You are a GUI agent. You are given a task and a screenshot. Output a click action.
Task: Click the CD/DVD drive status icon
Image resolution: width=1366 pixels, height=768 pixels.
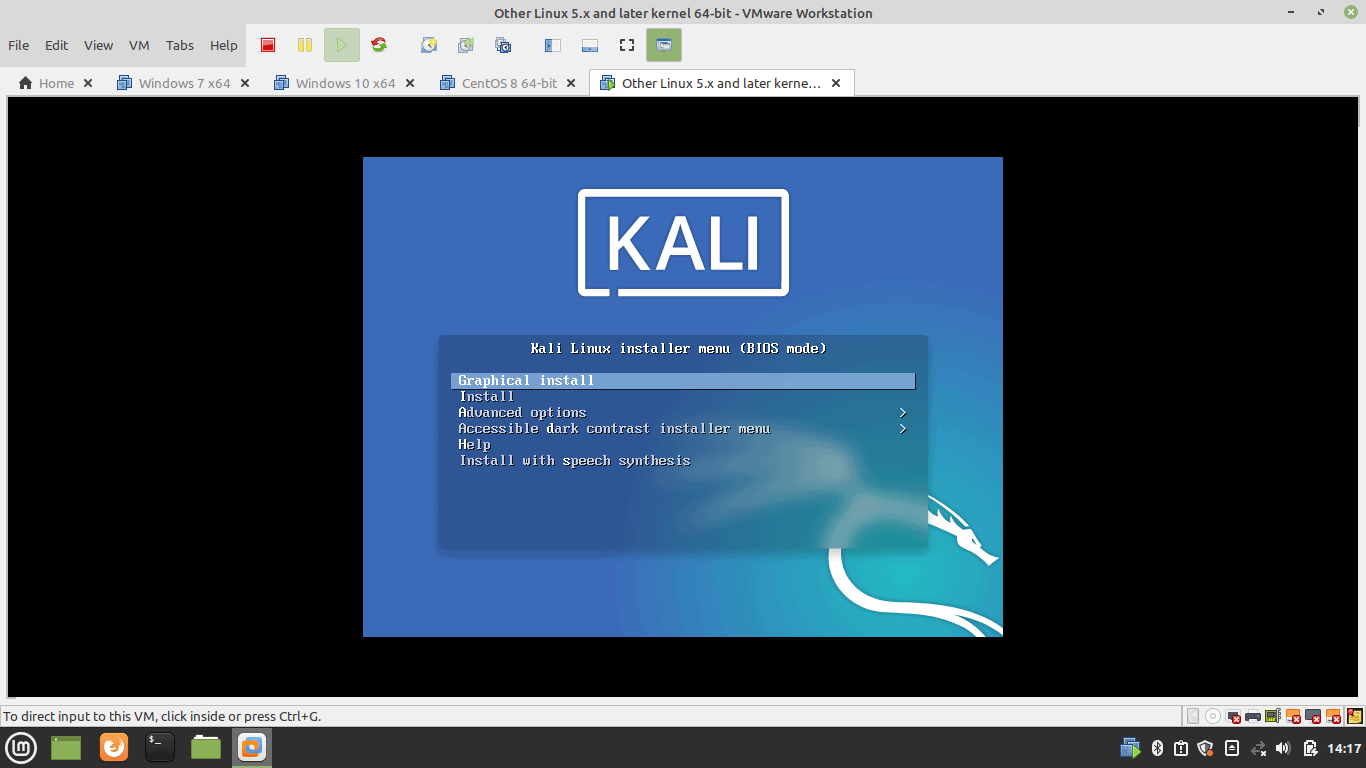[x=1213, y=716]
